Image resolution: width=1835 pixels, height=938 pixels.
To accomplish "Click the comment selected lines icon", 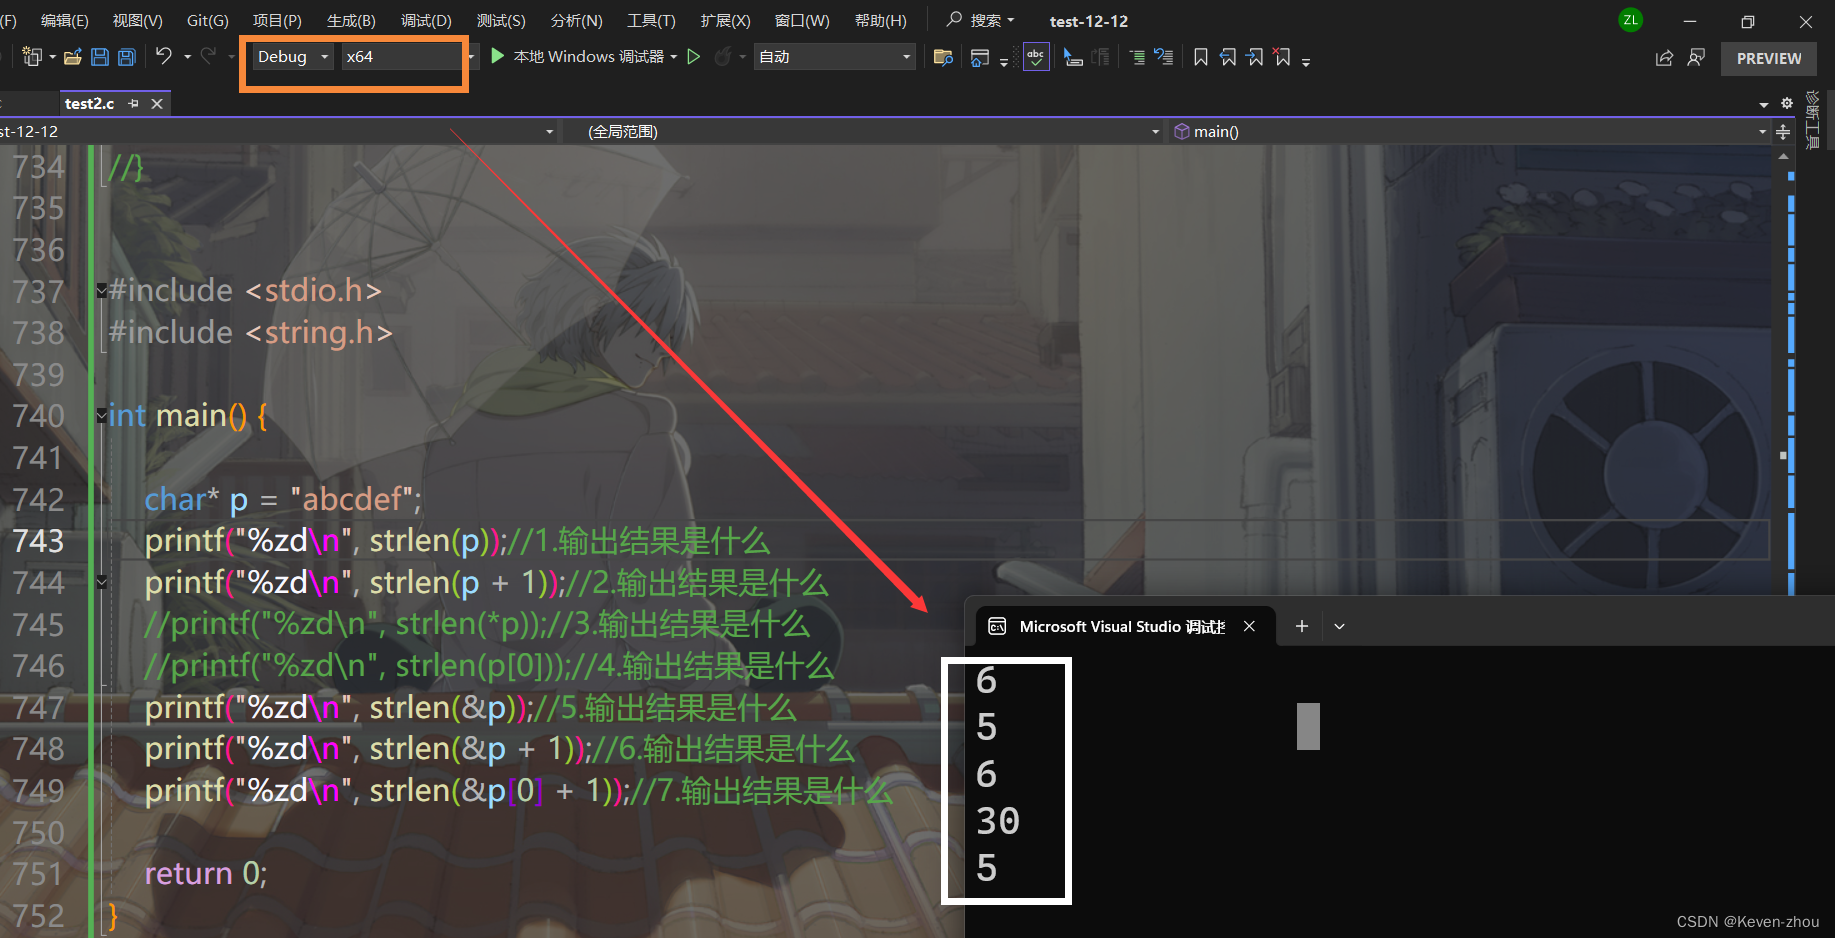I will tap(1137, 58).
